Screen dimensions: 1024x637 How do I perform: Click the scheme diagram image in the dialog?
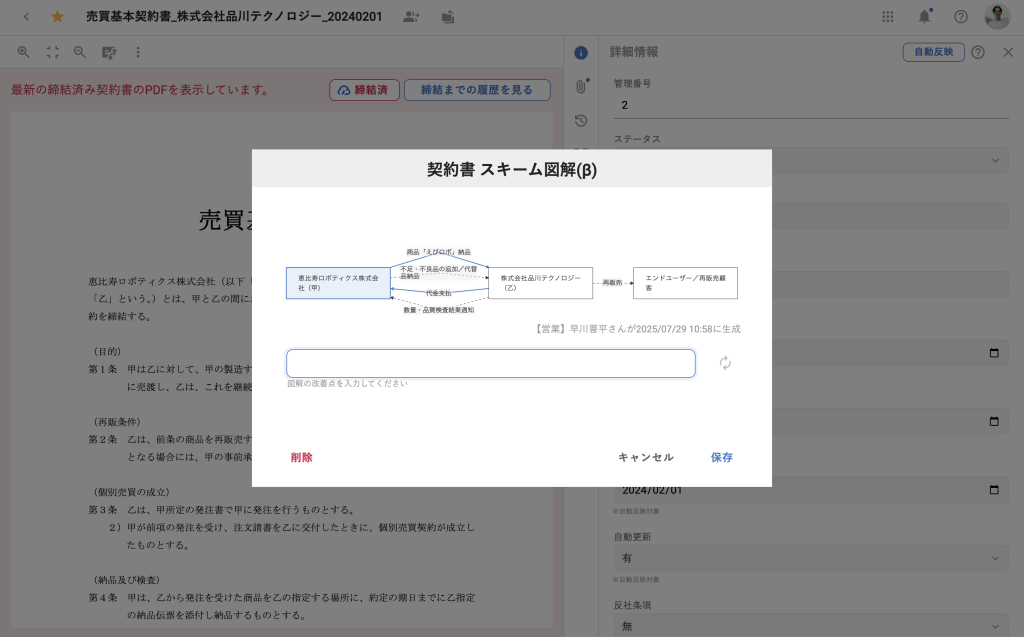(x=512, y=281)
